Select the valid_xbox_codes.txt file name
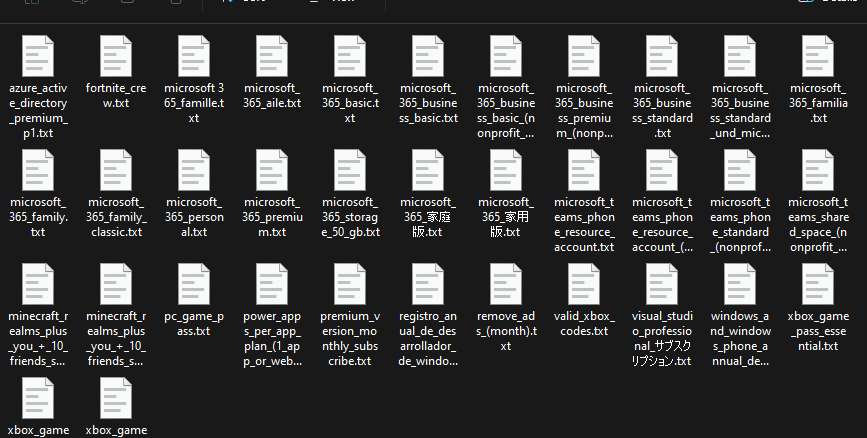Viewport: 867px width, 438px height. pyautogui.click(x=584, y=324)
